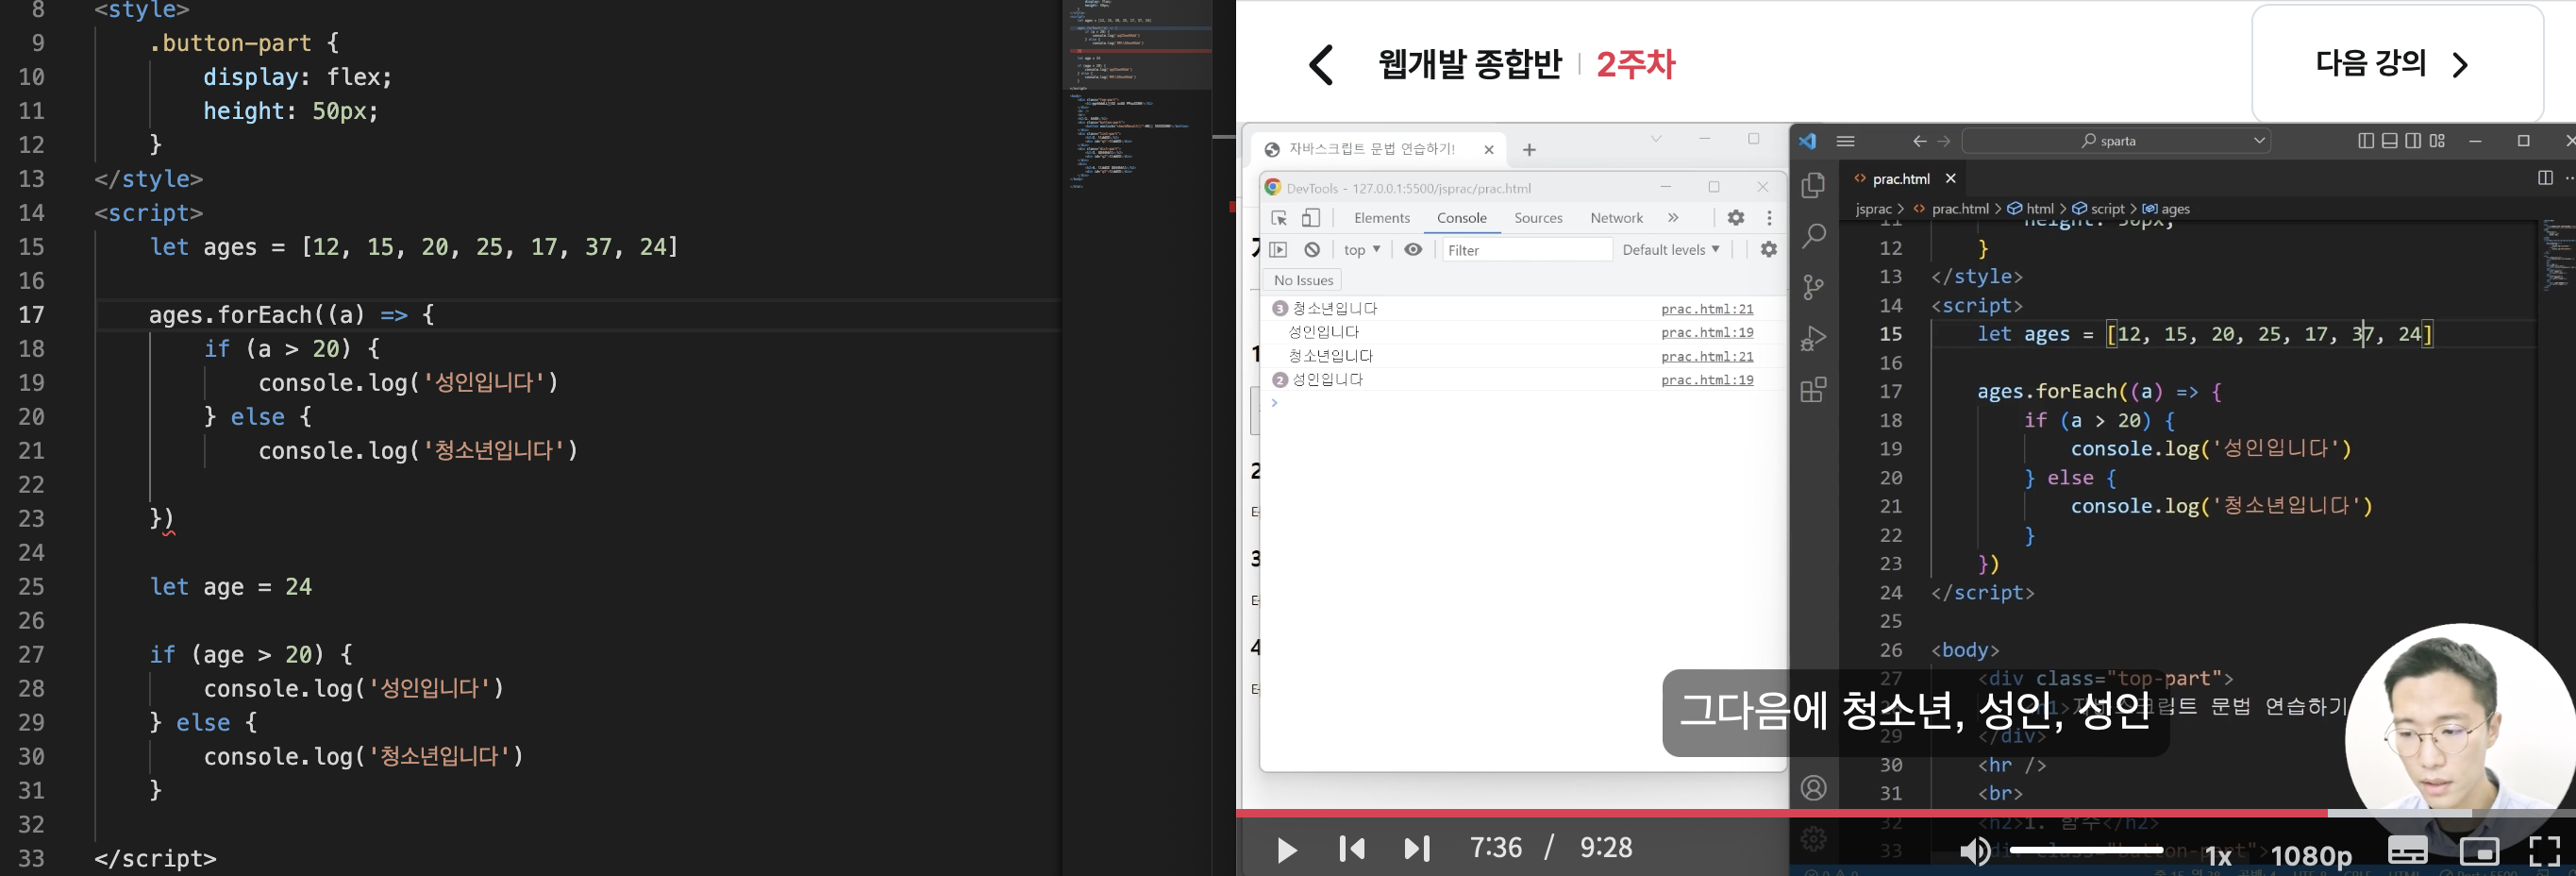Open Search view in VS Code activity bar

(x=1813, y=236)
